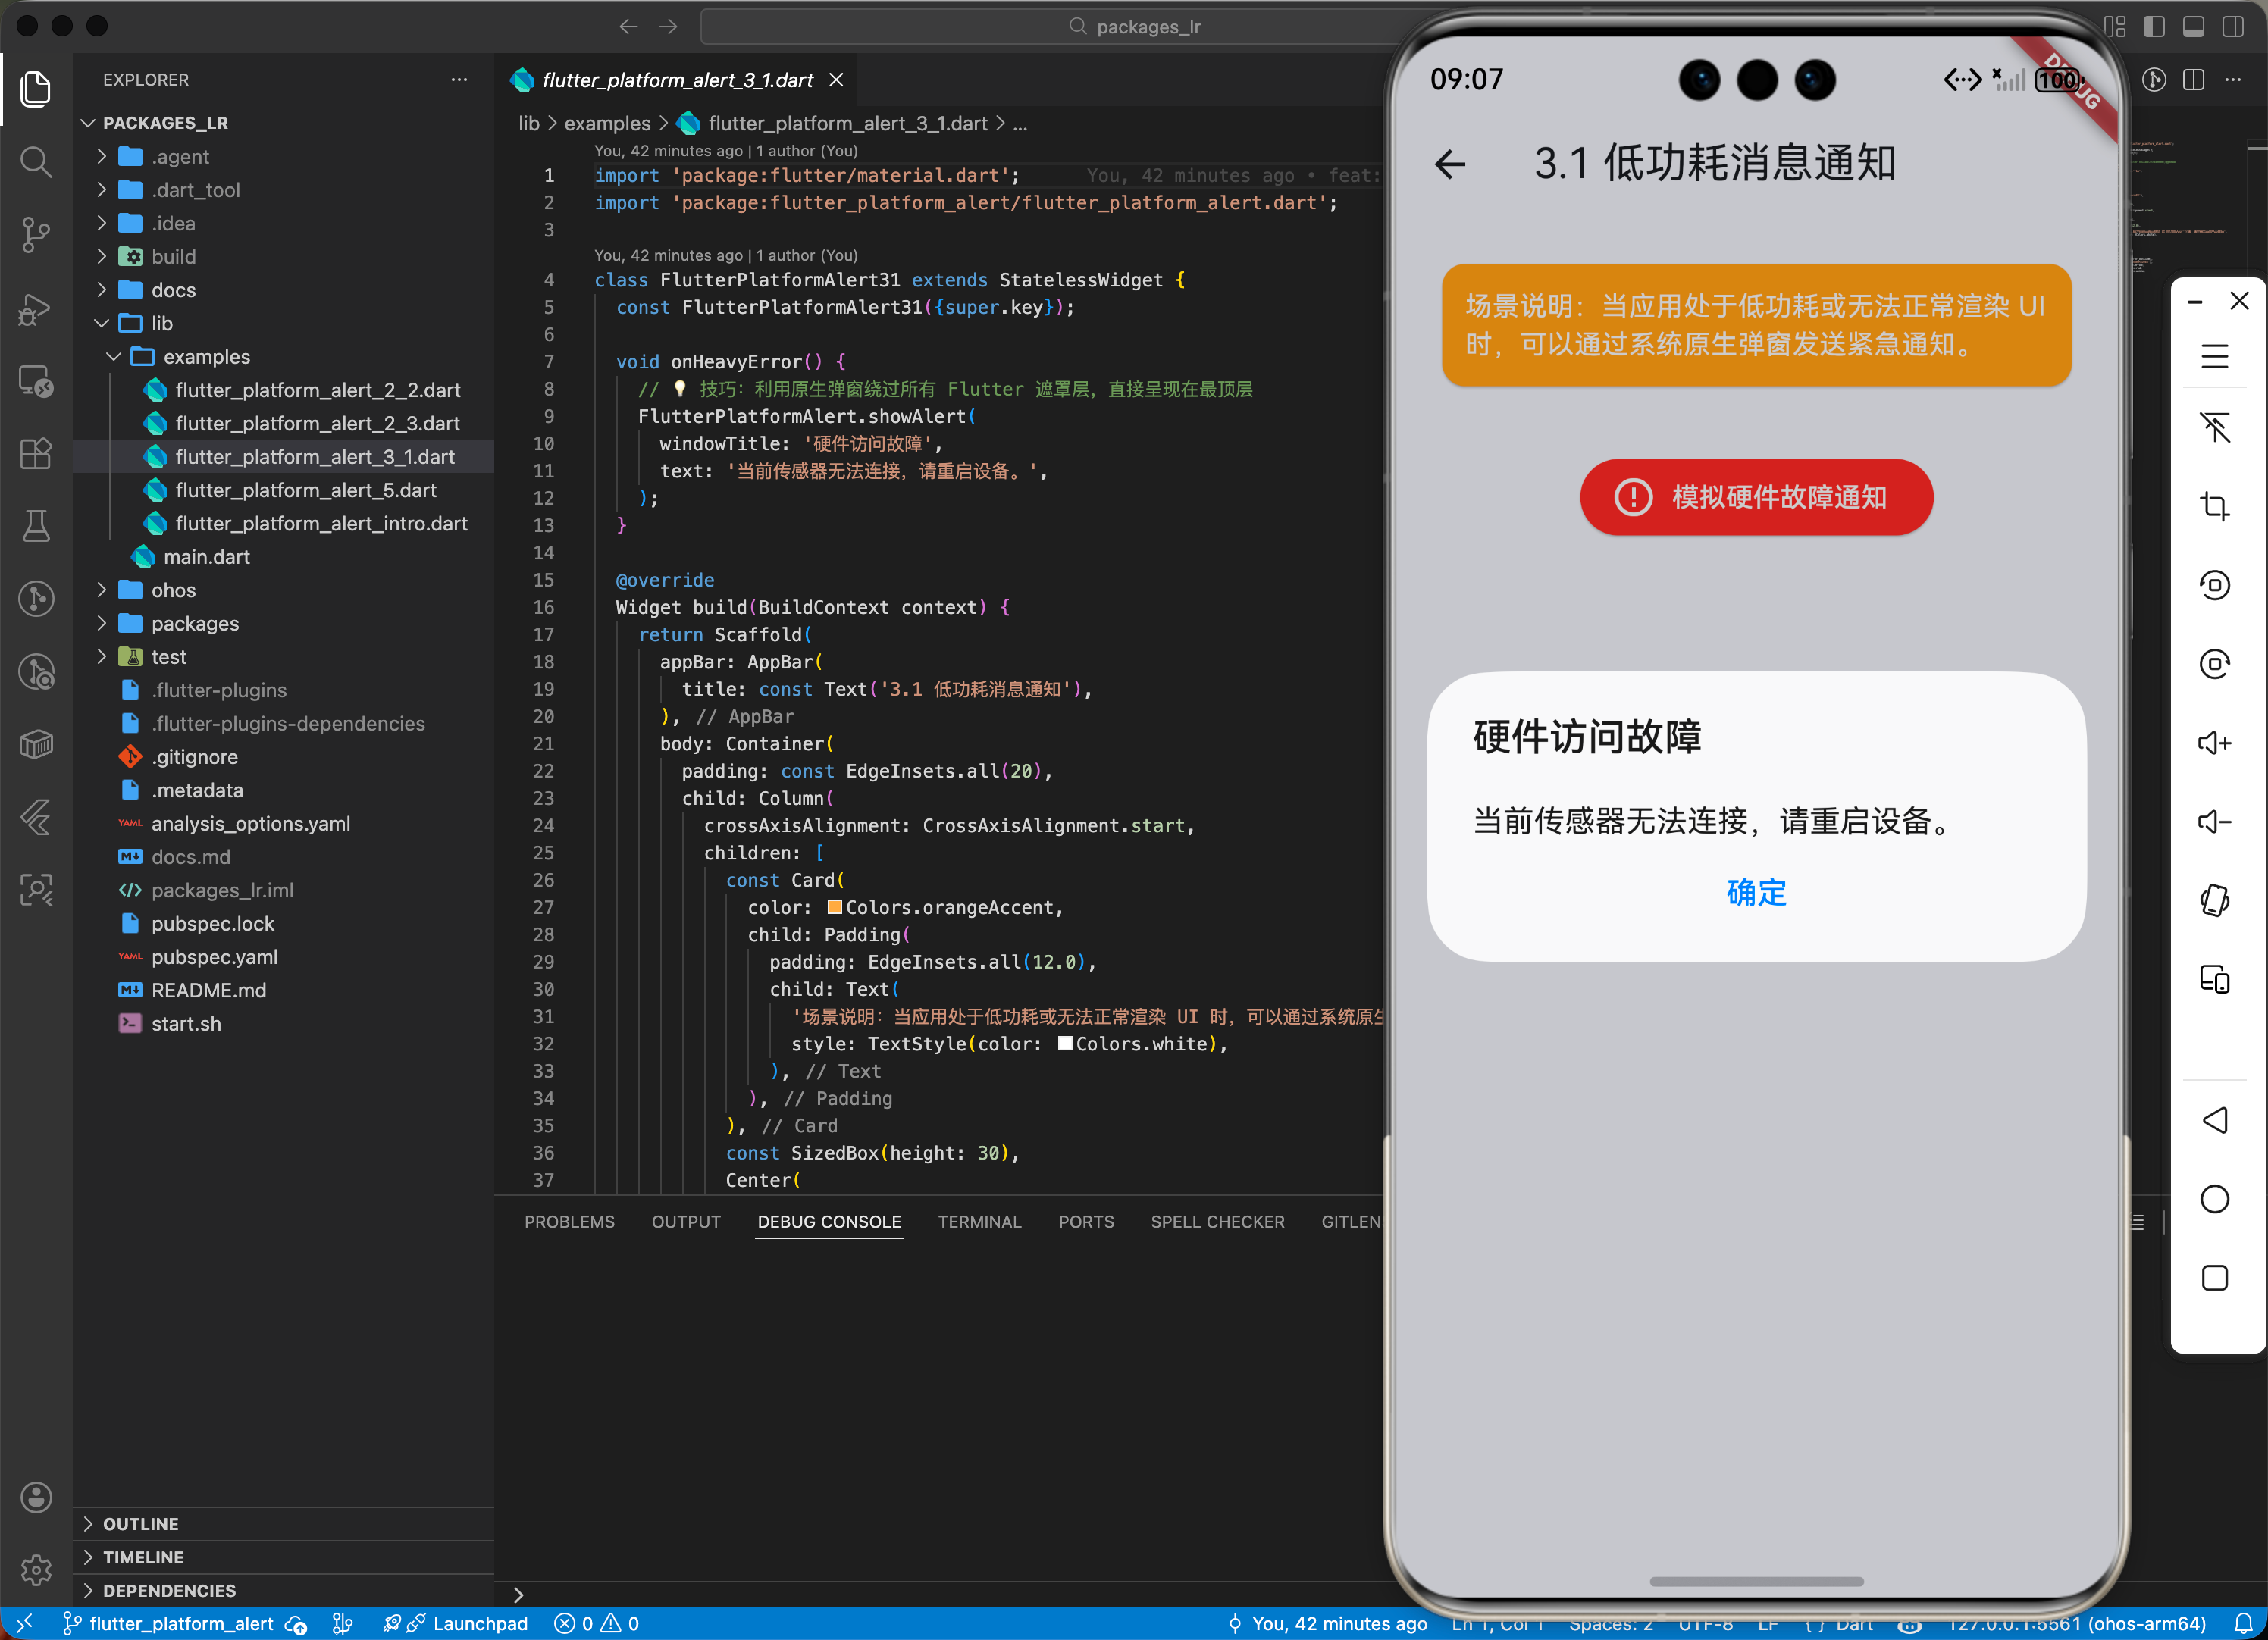Screen dimensions: 2268x1640
Task: Toggle primary side bar layout icon
Action: tap(2154, 27)
